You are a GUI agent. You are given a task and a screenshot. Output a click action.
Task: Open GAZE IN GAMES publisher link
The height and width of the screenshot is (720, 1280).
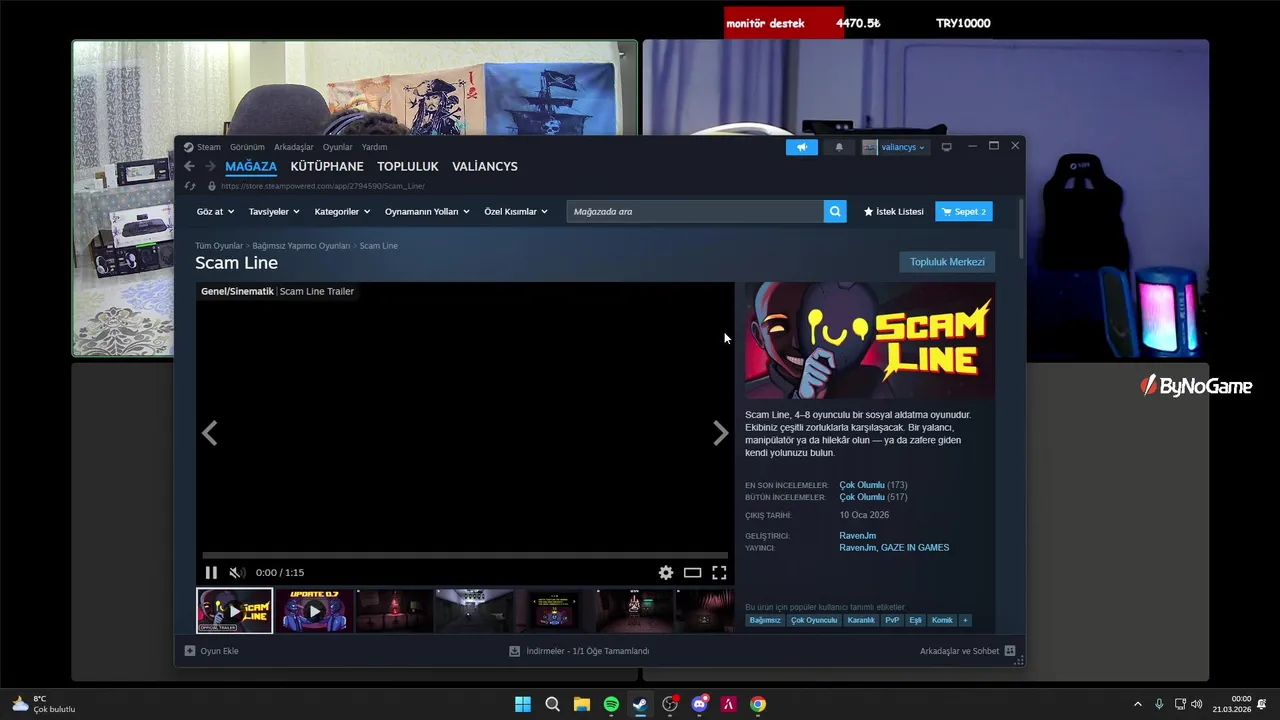[915, 548]
